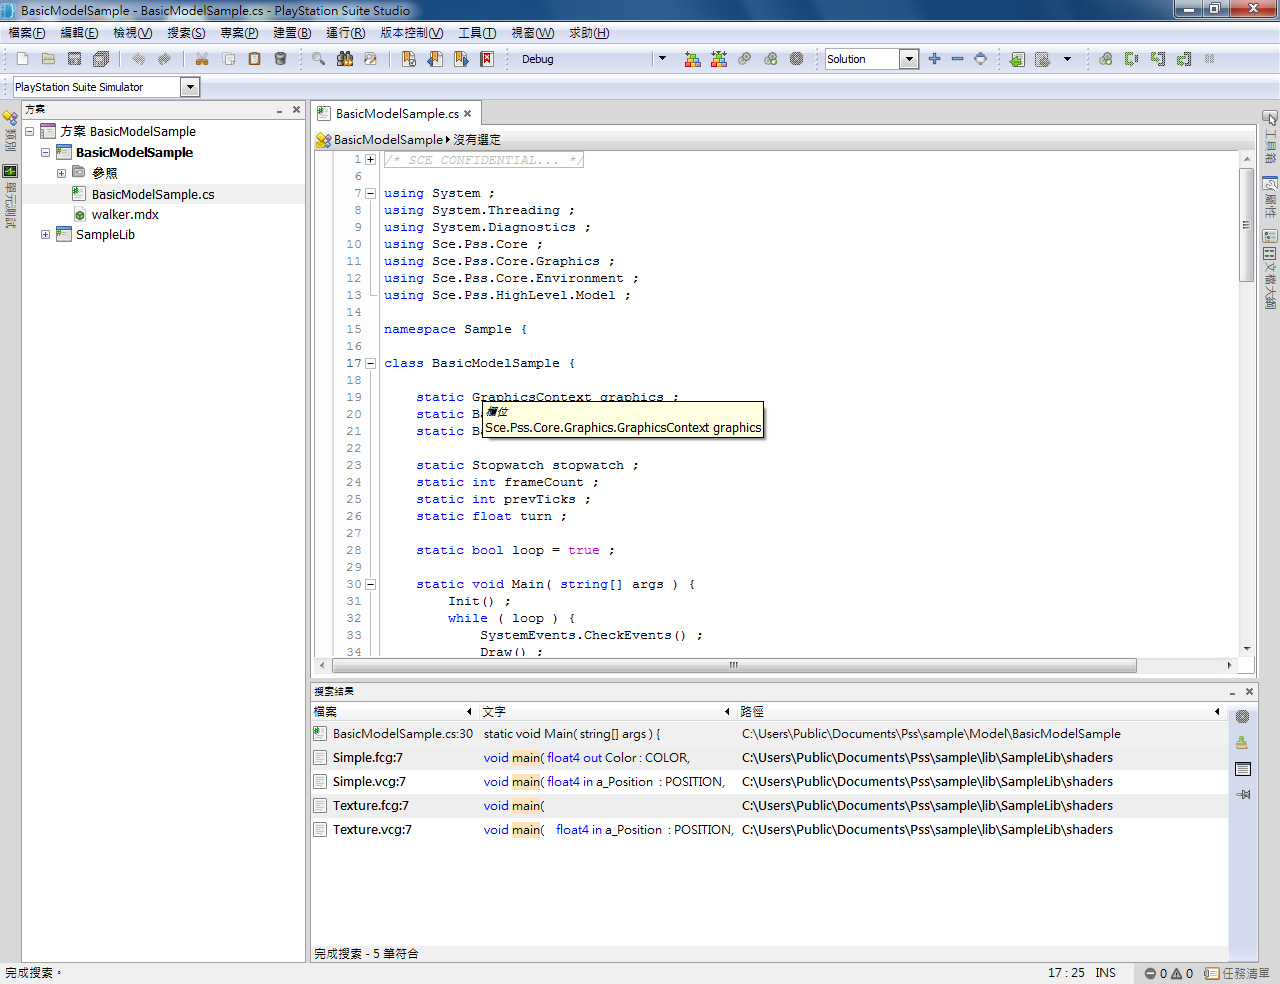Collapse the bold BasicModelSample project node
The image size is (1280, 984).
tap(46, 152)
